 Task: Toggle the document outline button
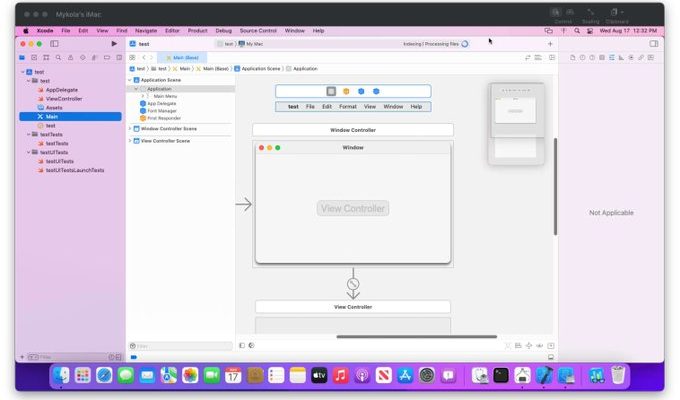click(242, 346)
